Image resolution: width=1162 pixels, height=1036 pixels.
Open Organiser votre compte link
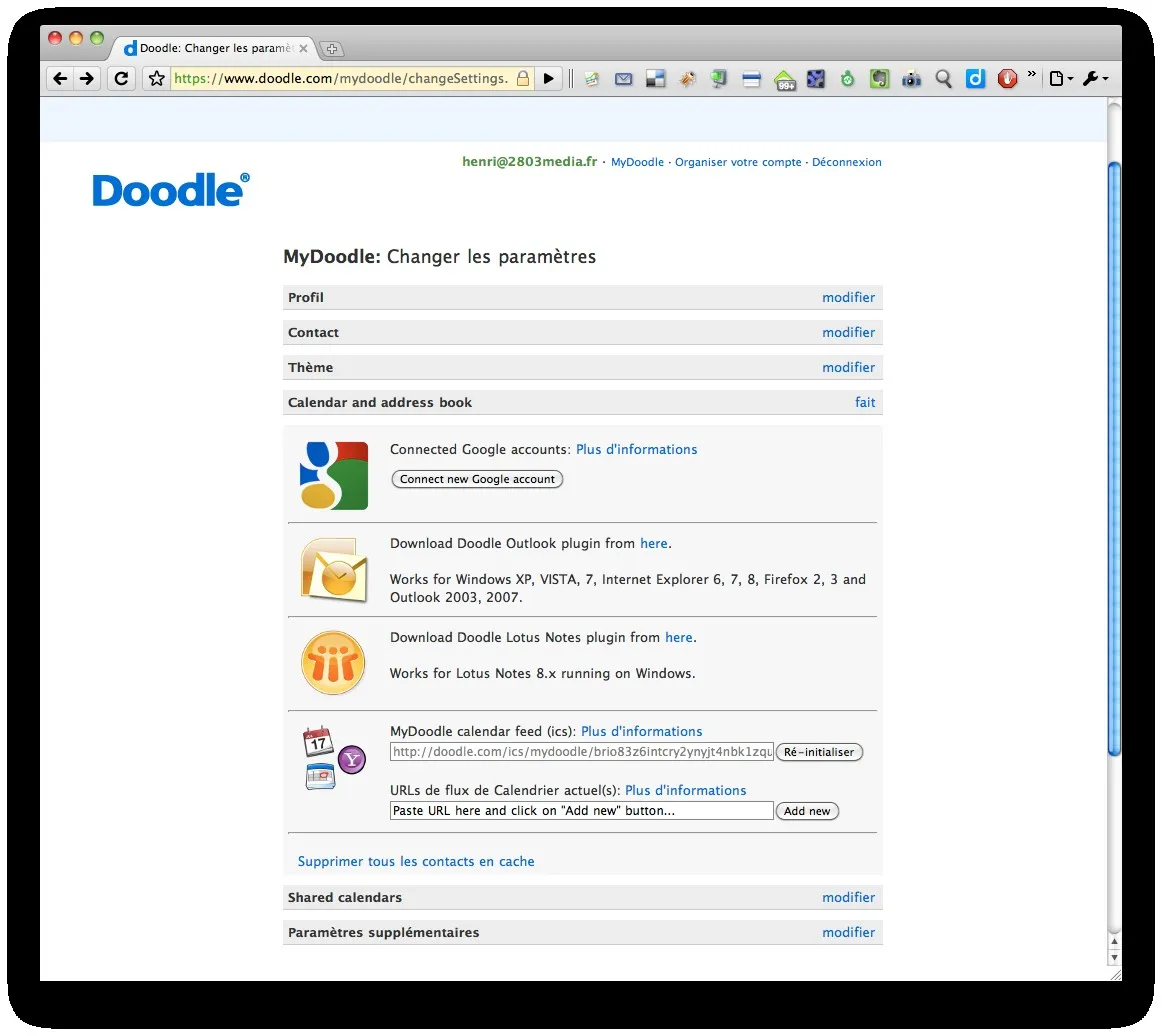click(x=738, y=162)
